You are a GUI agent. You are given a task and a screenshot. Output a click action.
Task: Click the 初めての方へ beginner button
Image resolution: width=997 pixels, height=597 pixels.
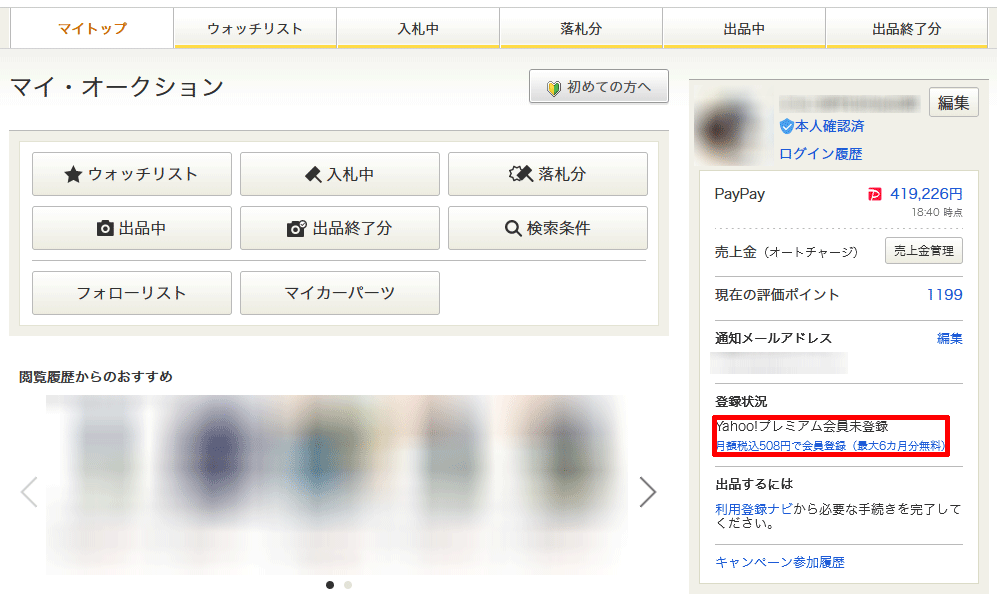point(598,87)
